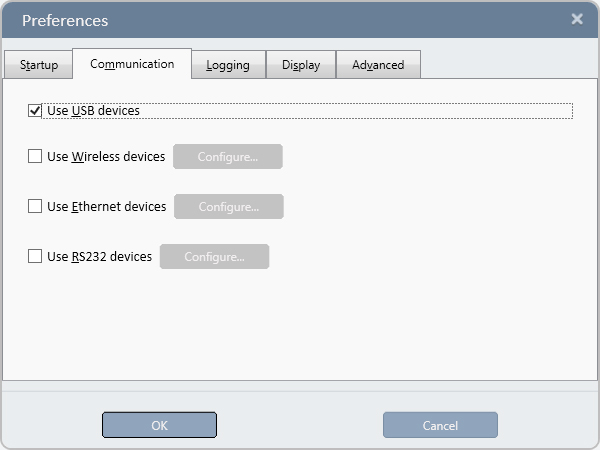Enable the Use Wireless devices checkbox box
The width and height of the screenshot is (600, 450).
click(35, 156)
